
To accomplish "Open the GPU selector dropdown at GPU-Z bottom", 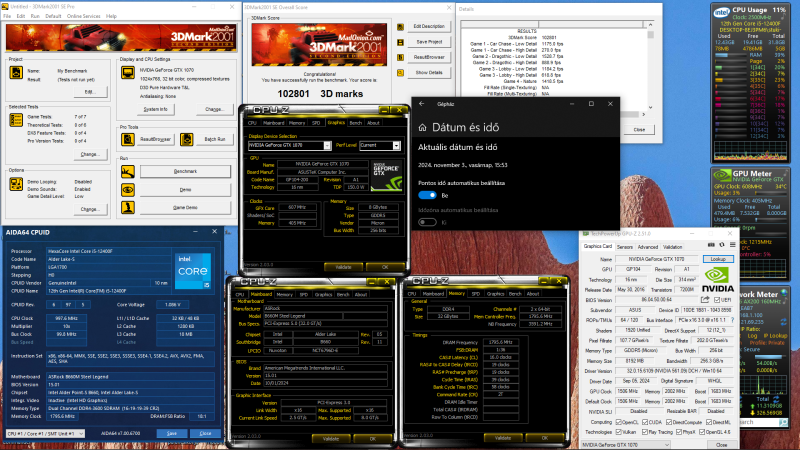I will (x=627, y=445).
